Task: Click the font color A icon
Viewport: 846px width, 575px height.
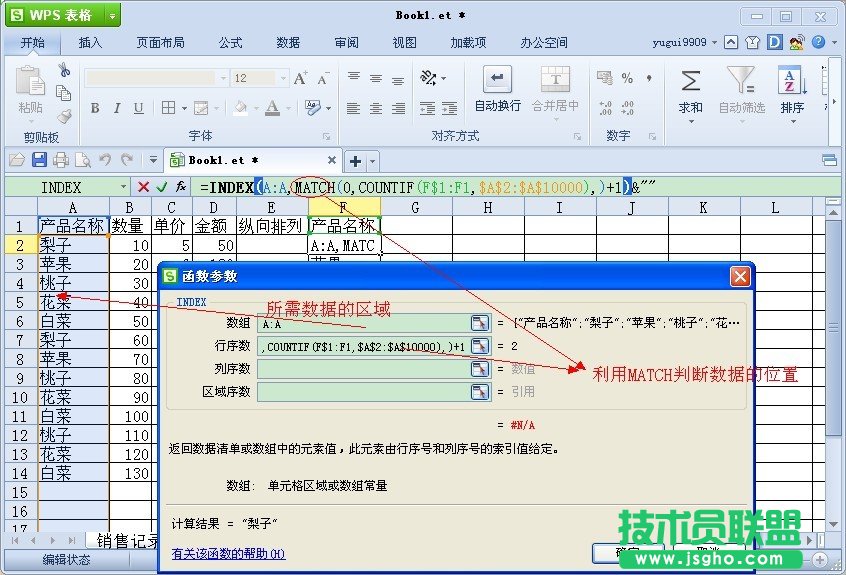Action: point(272,108)
